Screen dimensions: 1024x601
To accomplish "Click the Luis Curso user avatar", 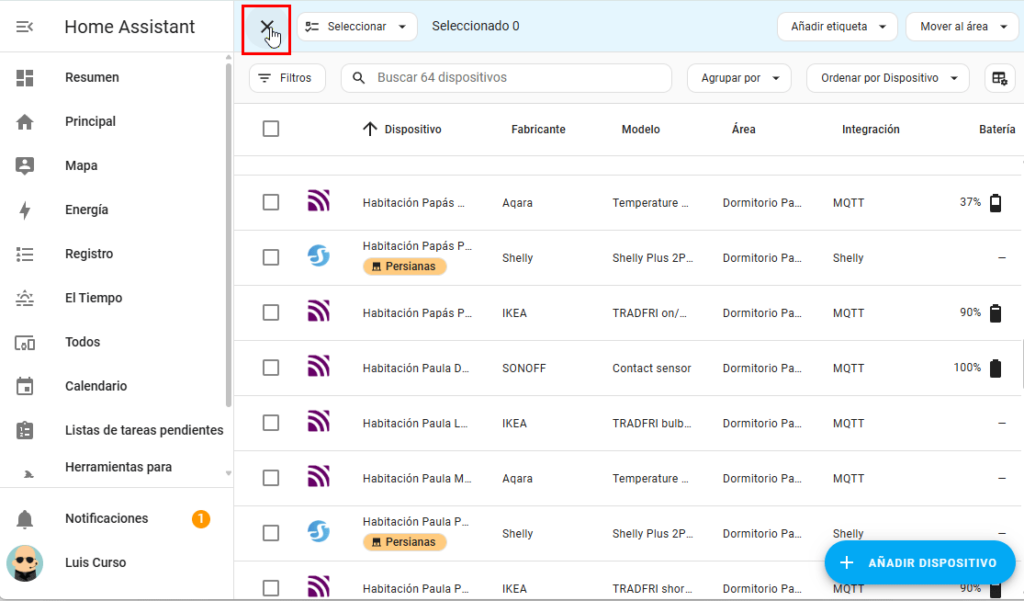I will (25, 563).
